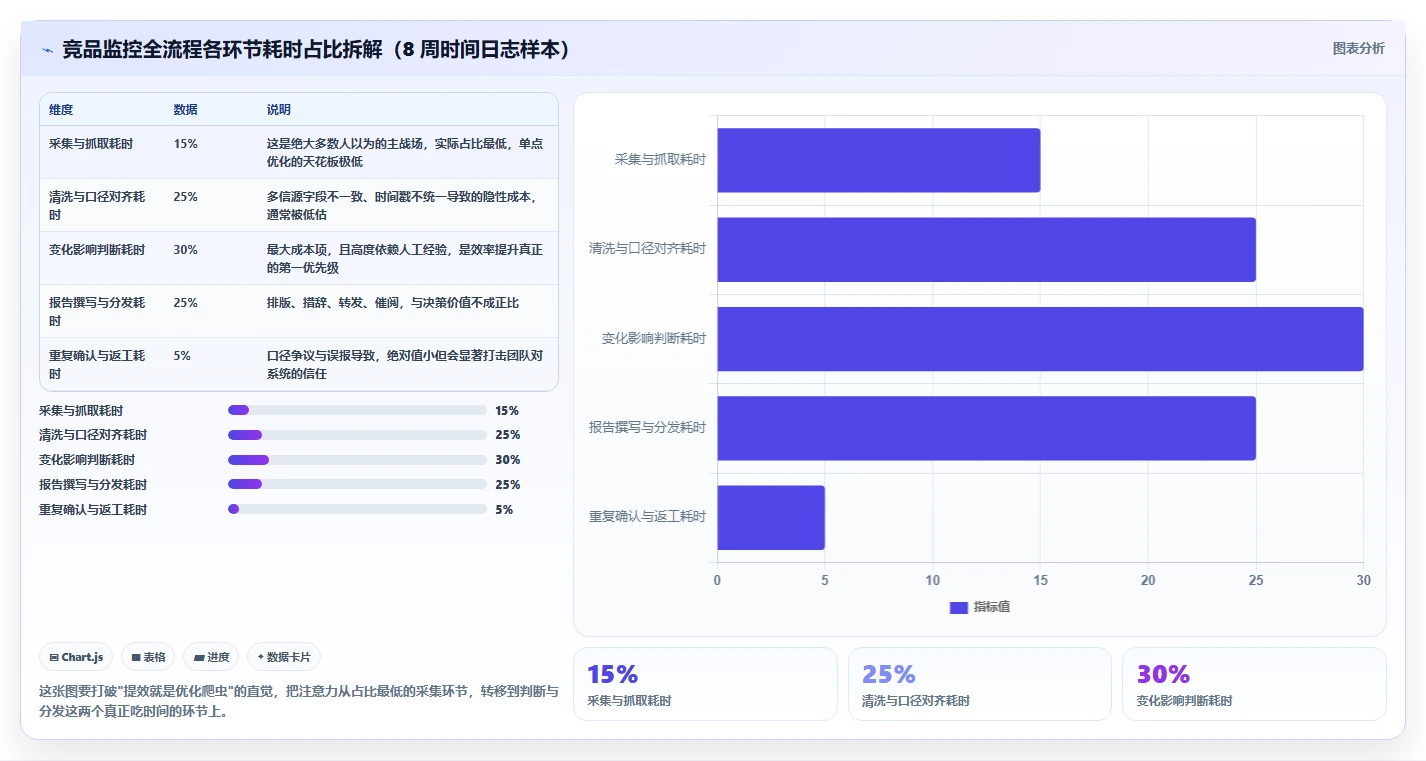Click description starting 多信源字段不一致
Screen dimensions: 1426x761
click(x=401, y=206)
